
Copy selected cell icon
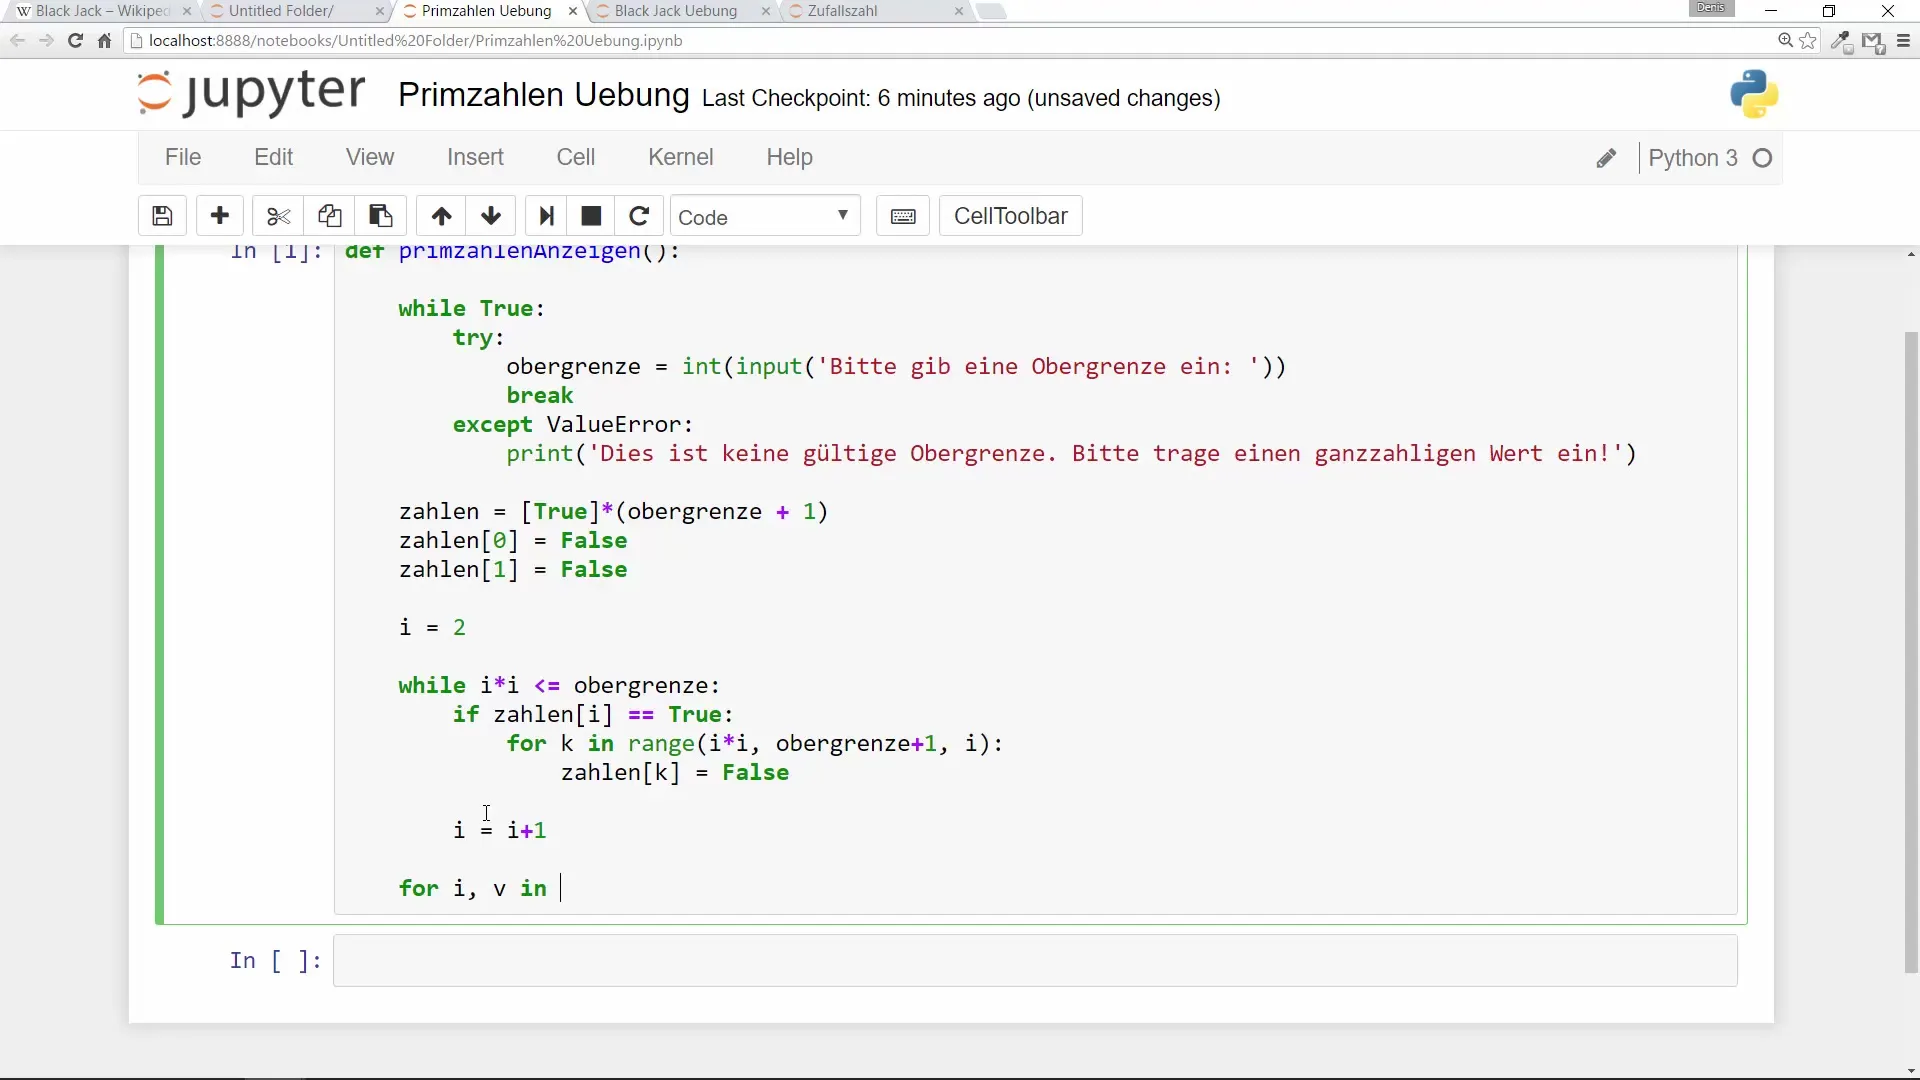[x=329, y=216]
